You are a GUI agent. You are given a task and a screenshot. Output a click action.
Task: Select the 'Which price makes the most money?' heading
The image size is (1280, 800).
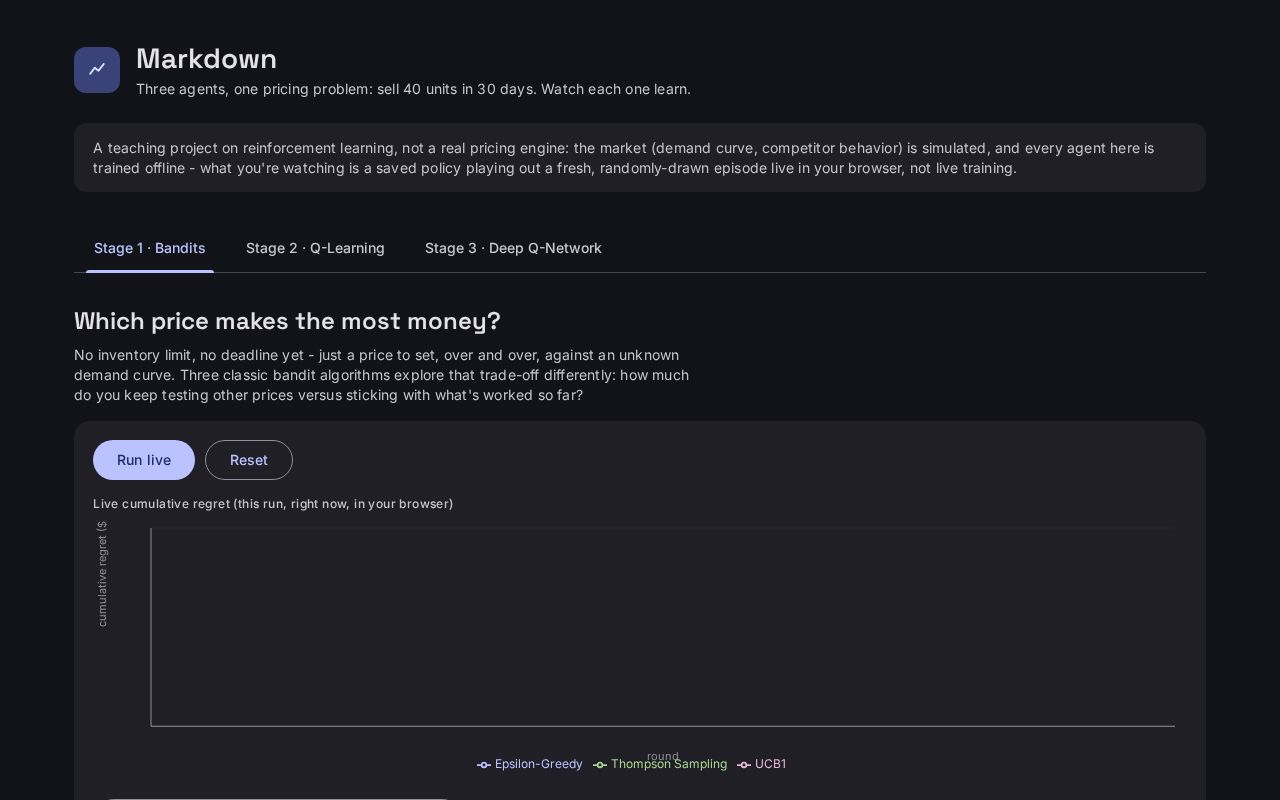point(287,321)
